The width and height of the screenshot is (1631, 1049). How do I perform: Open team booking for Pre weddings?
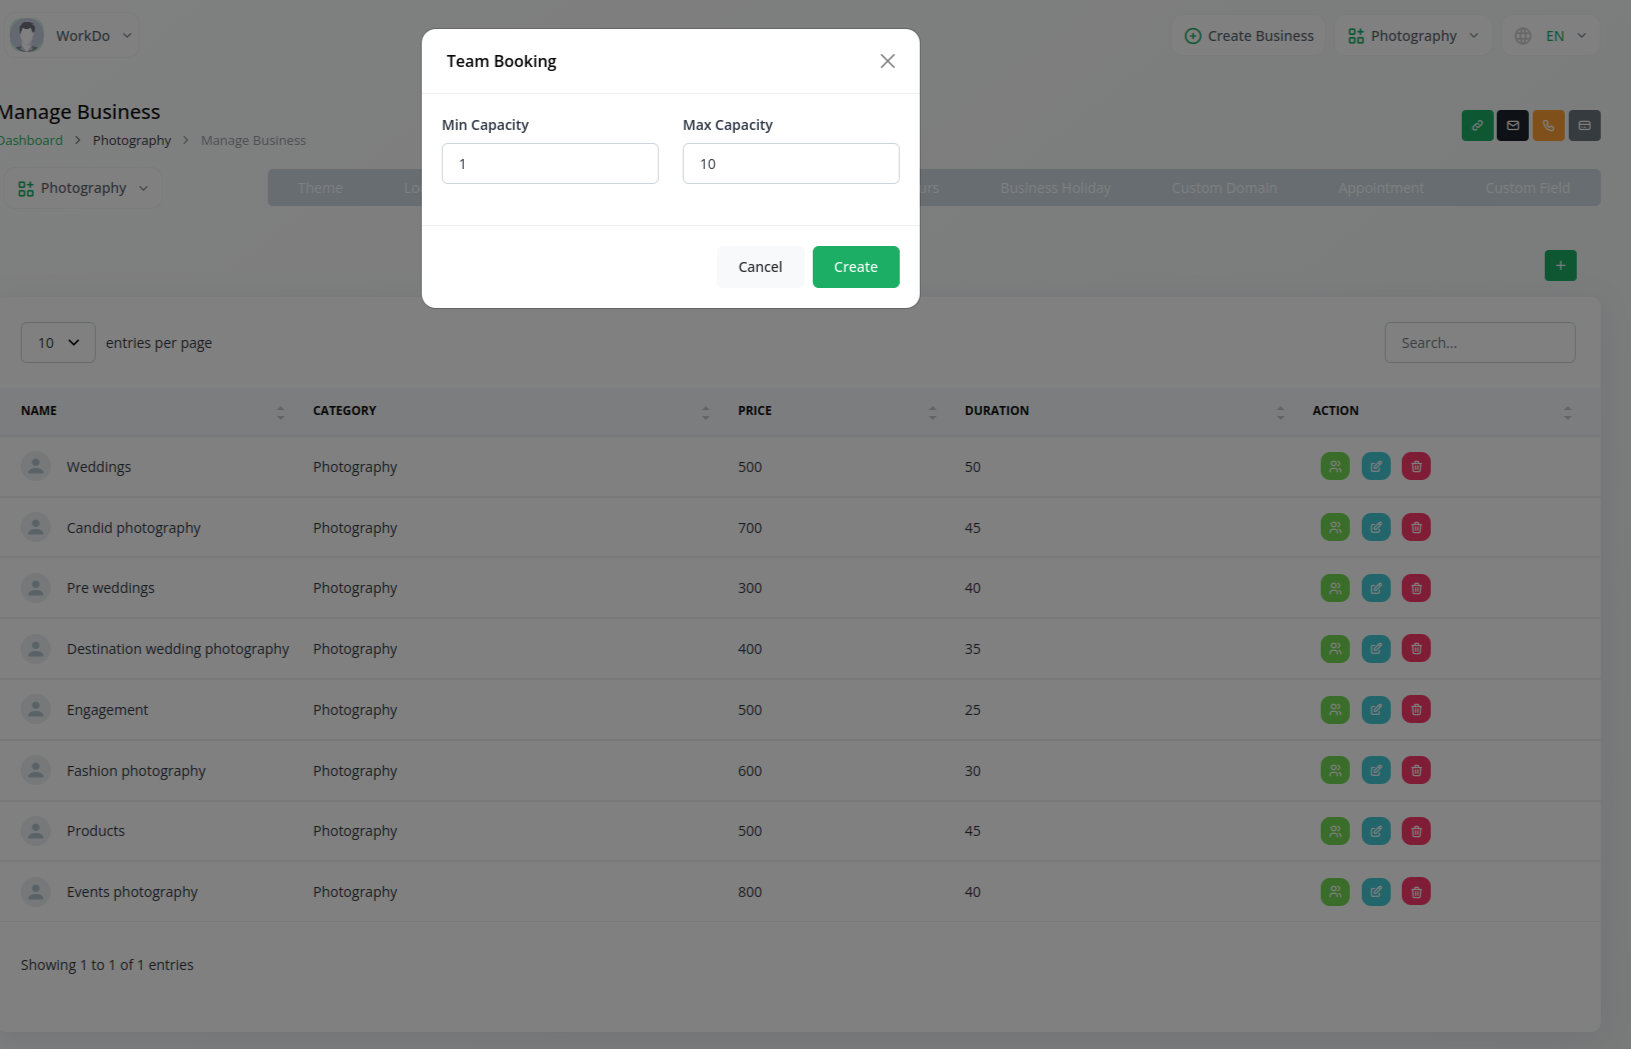[1335, 588]
